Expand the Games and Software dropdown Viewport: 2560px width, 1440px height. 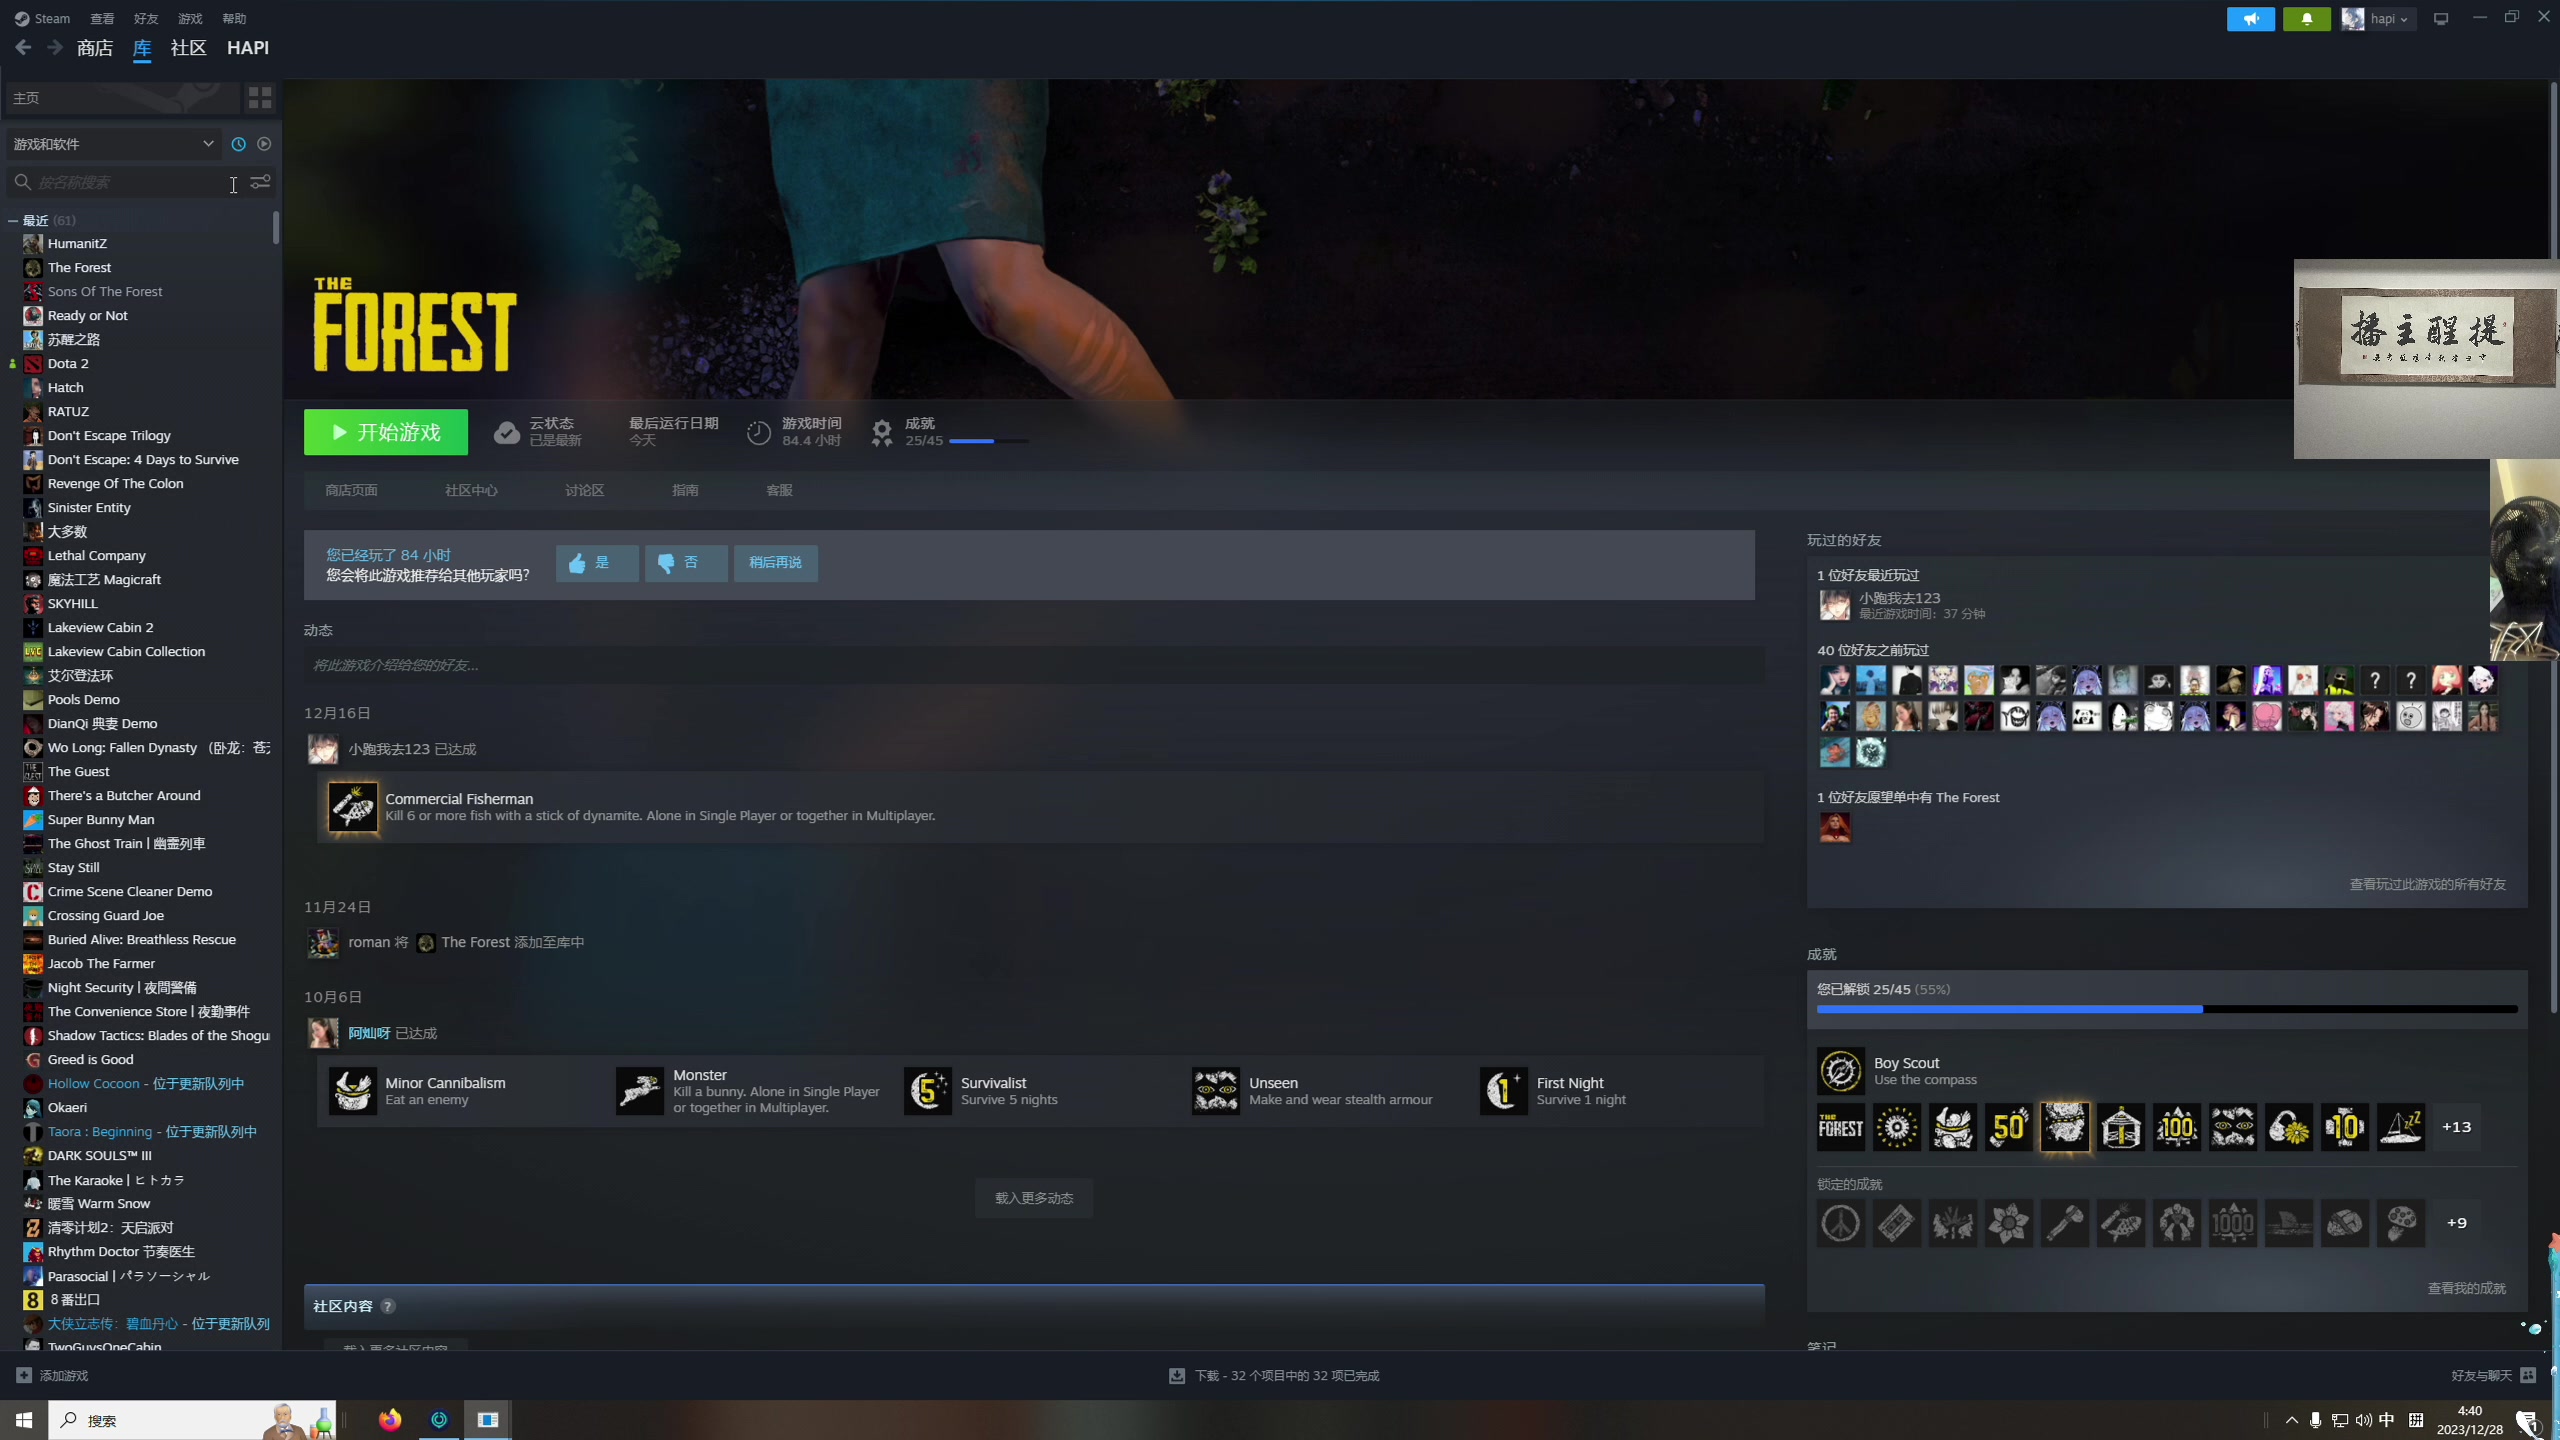coord(113,144)
